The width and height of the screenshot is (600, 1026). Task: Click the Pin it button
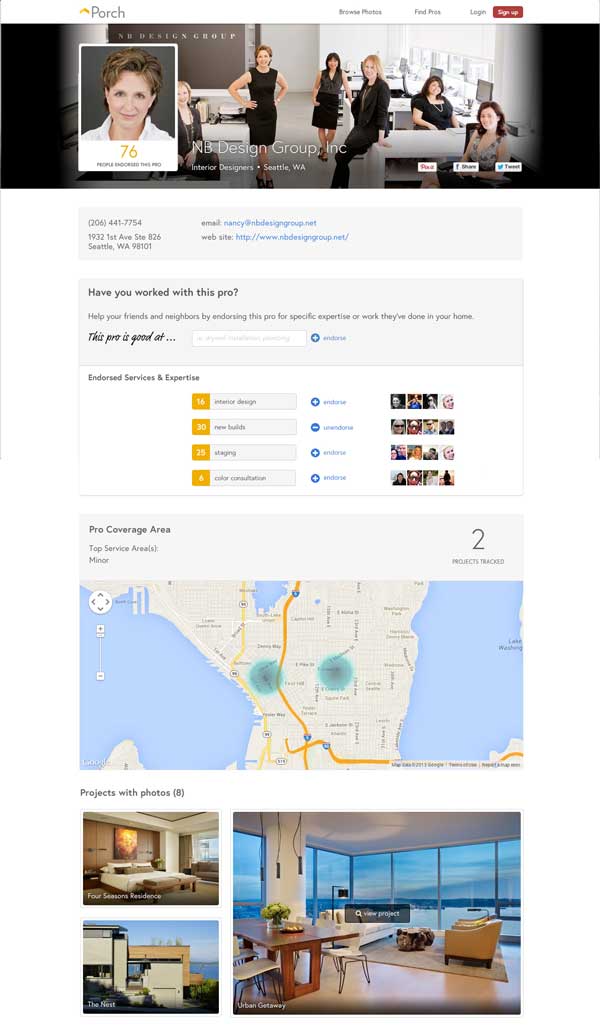[x=427, y=167]
